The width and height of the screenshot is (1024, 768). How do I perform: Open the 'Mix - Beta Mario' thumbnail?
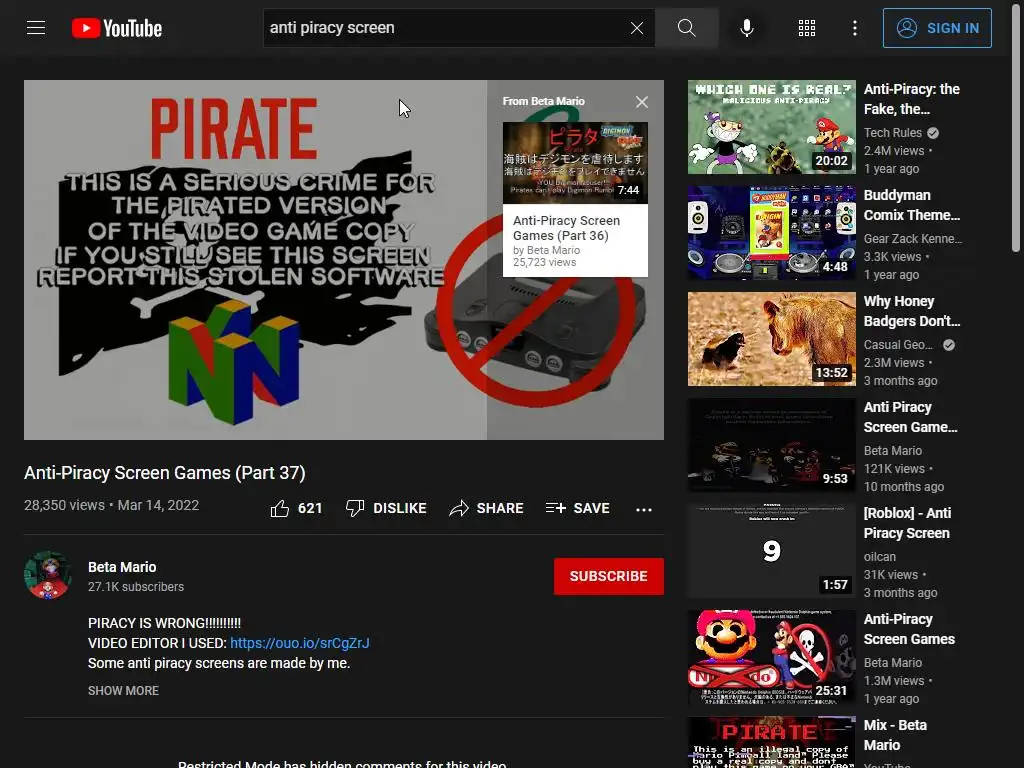pos(771,742)
